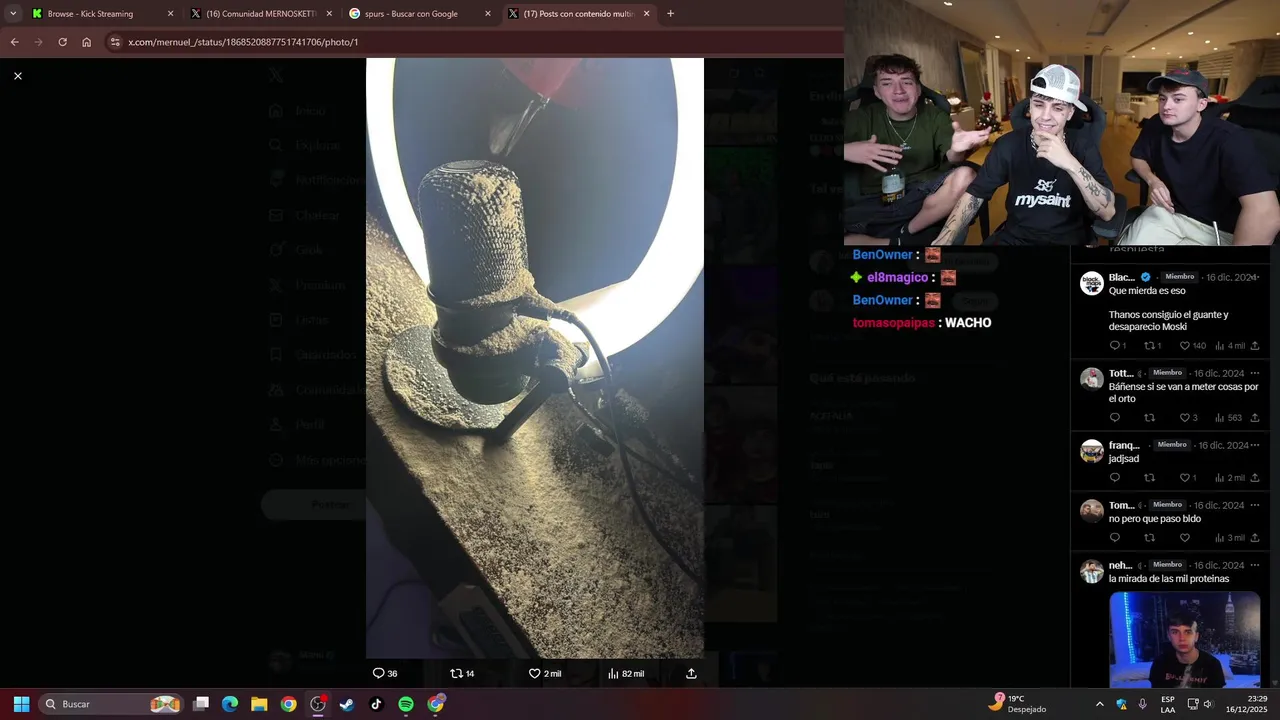This screenshot has width=1280, height=720.
Task: View 563 views on Tott... comment
Action: [1229, 418]
